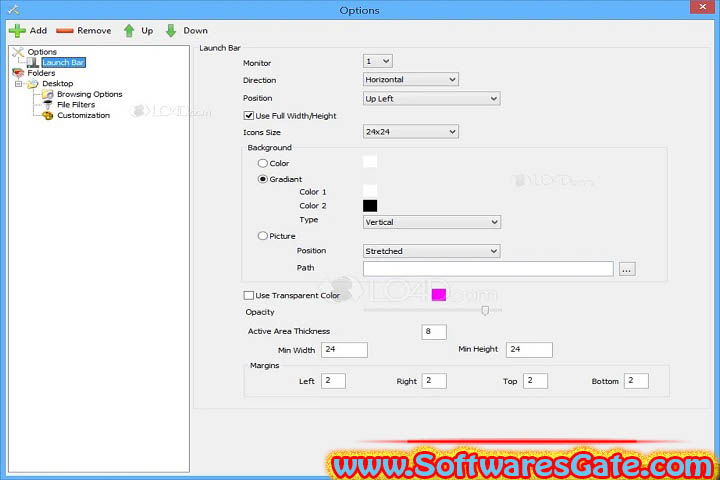Click the Folders icon in the tree
Screen dimensions: 720x480
click(18, 73)
